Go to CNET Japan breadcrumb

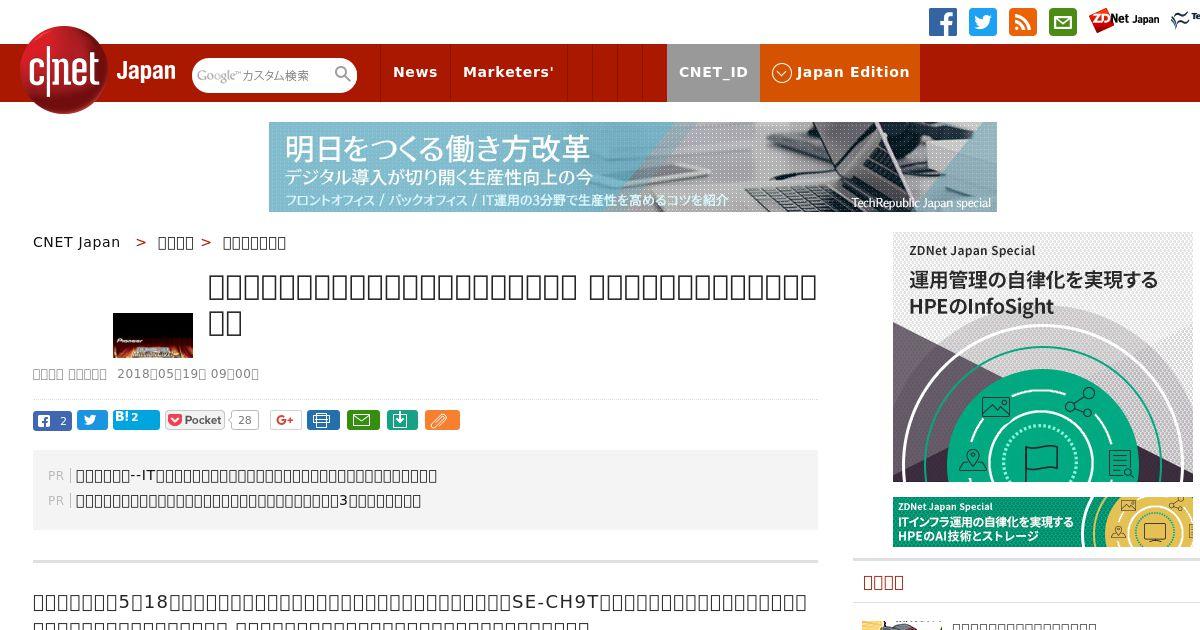[77, 242]
